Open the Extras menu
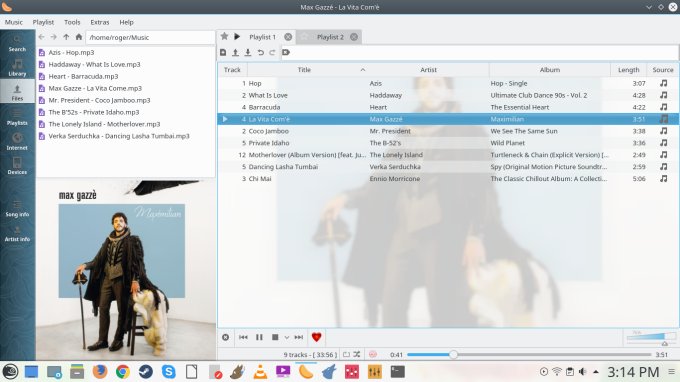680x382 pixels. click(x=100, y=22)
